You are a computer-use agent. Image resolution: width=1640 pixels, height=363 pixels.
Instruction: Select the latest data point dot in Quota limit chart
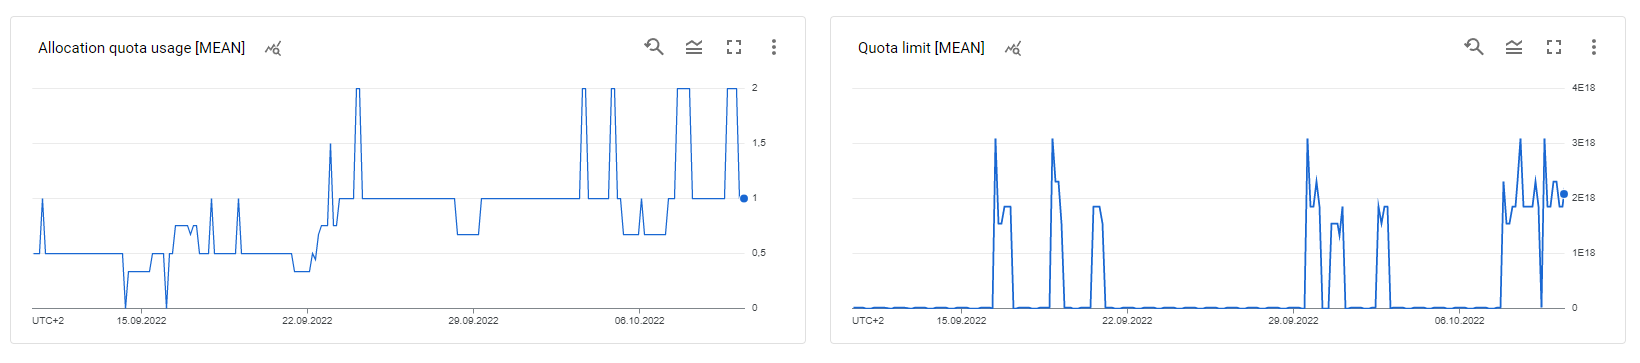click(1564, 194)
